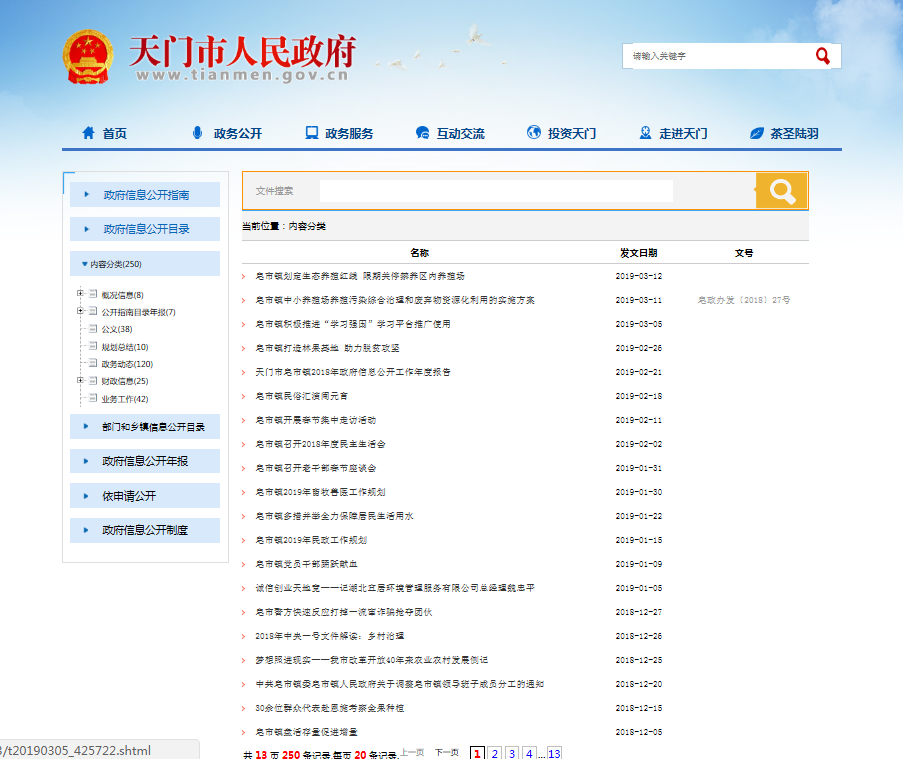903x759 pixels.
Task: Focus the 文件搜索 text field
Action: [496, 191]
